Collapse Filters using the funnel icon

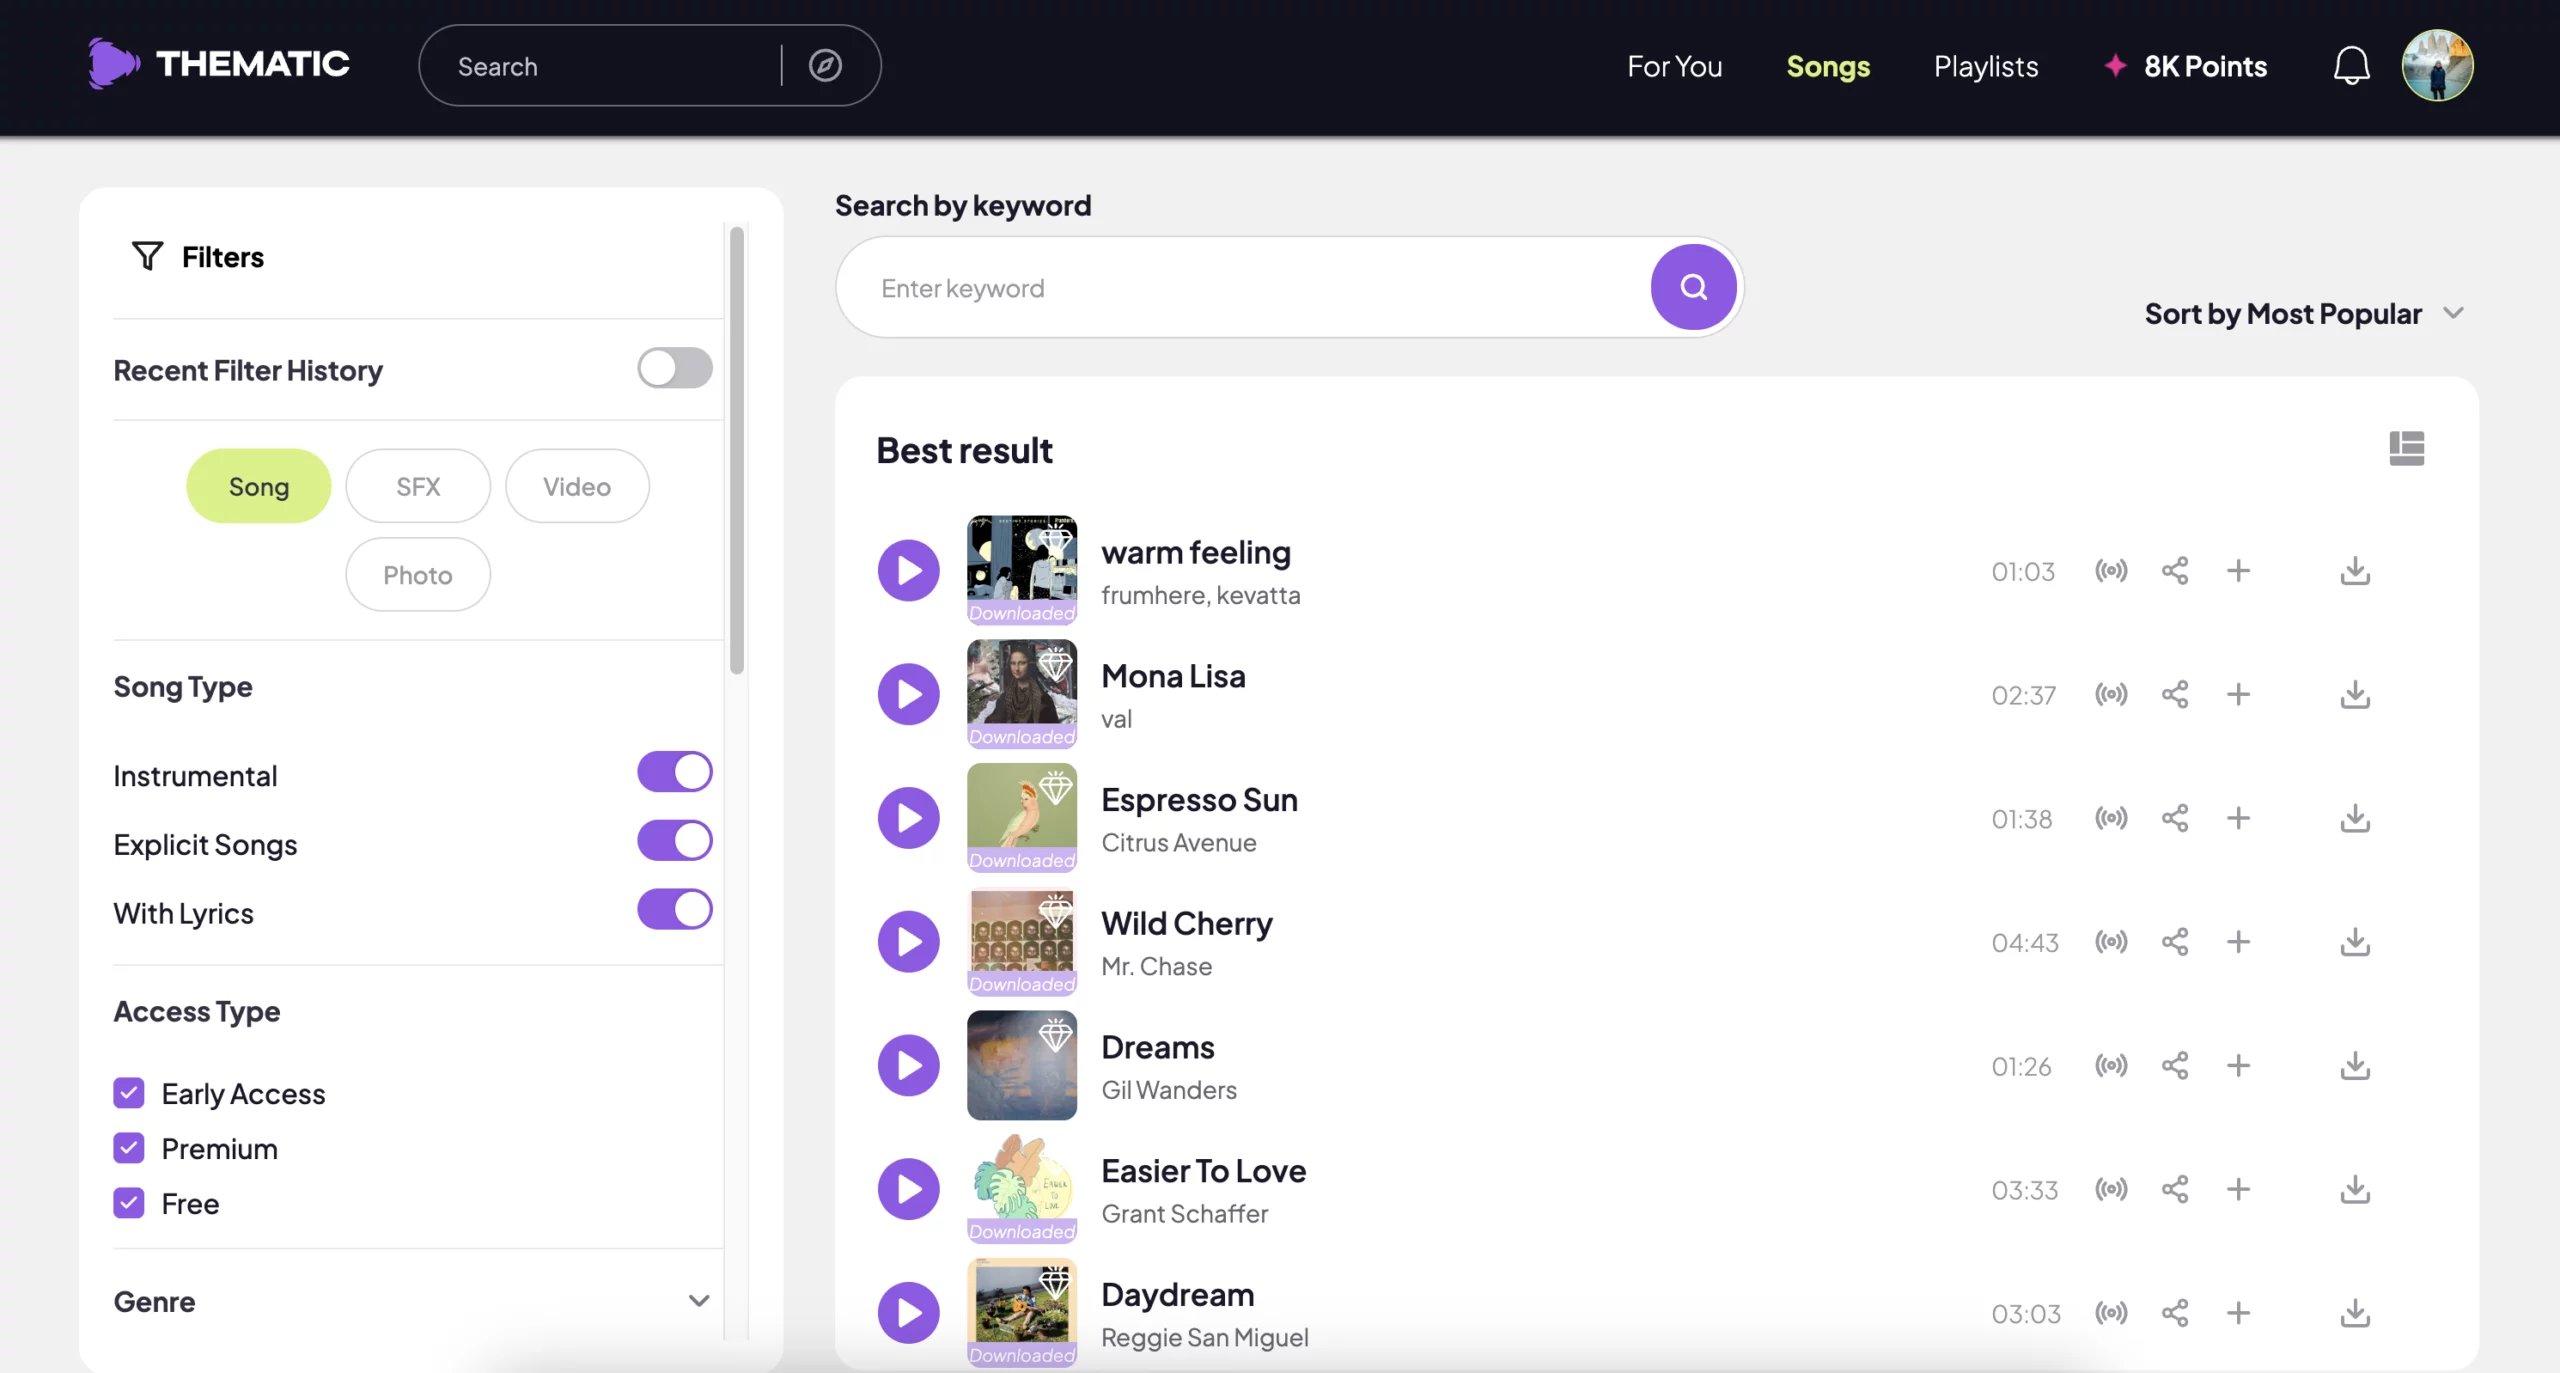click(146, 256)
